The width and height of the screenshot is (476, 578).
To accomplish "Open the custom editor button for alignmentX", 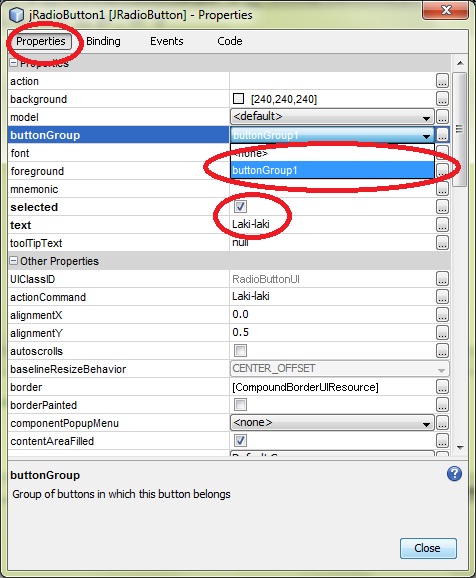I will point(442,315).
